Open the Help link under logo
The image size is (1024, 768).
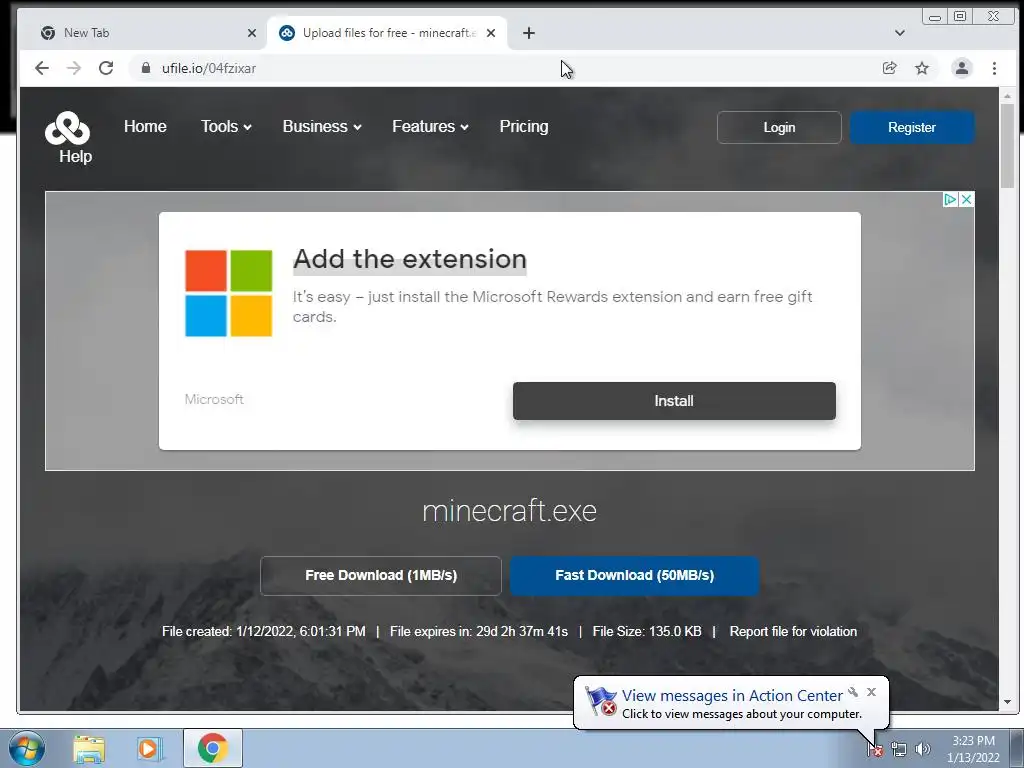tap(75, 157)
